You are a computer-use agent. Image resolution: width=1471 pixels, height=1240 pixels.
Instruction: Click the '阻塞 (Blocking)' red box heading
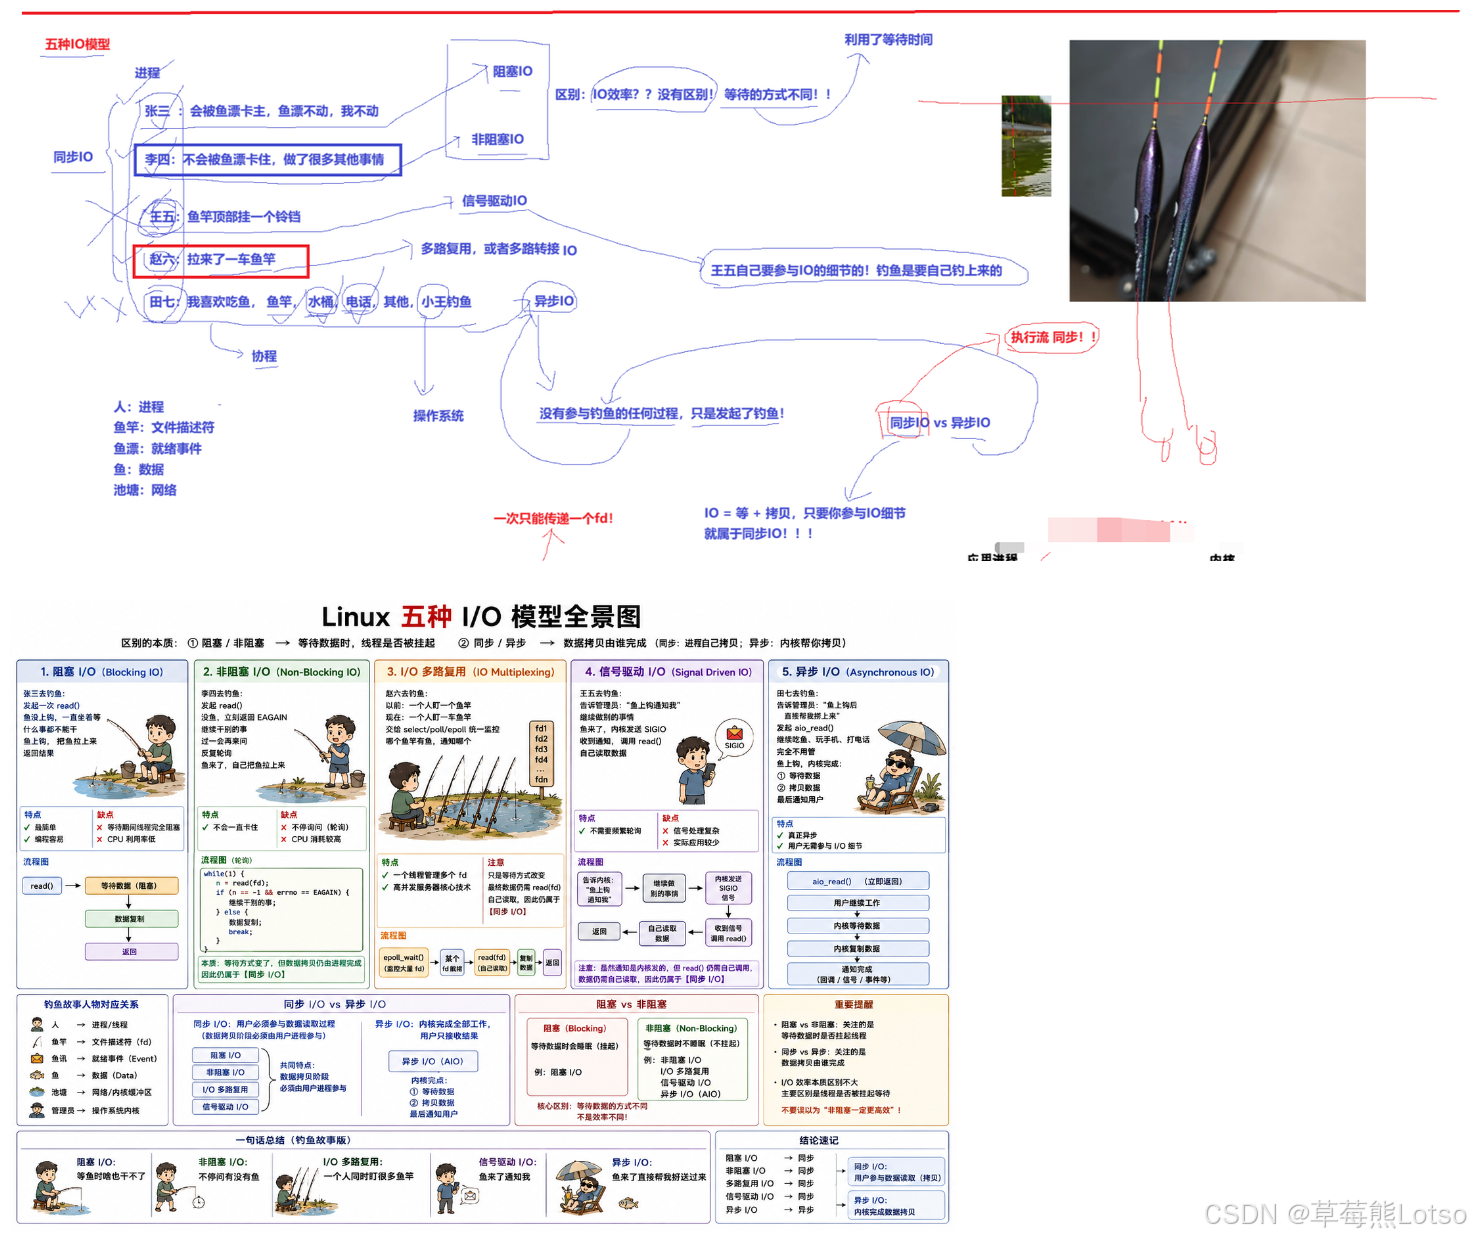tap(574, 1028)
